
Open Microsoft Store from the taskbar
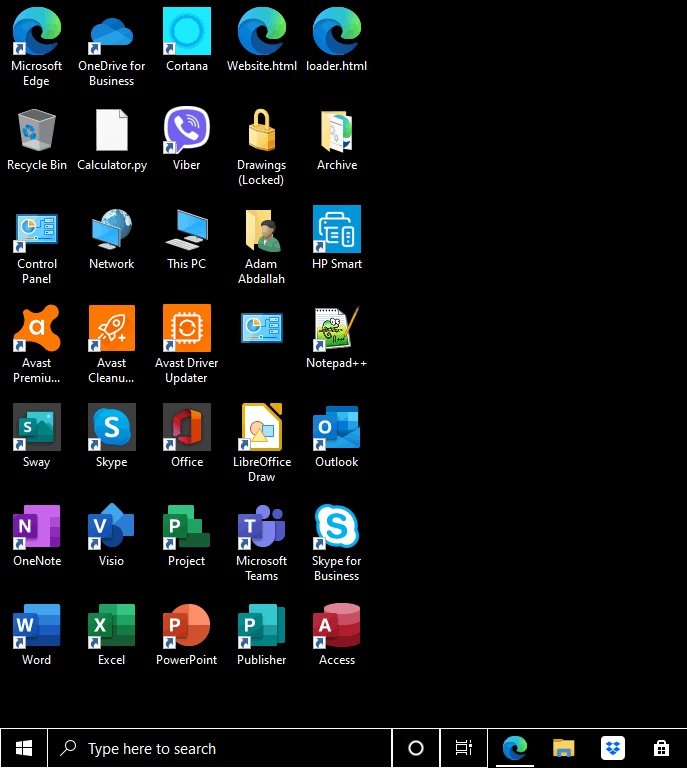661,748
